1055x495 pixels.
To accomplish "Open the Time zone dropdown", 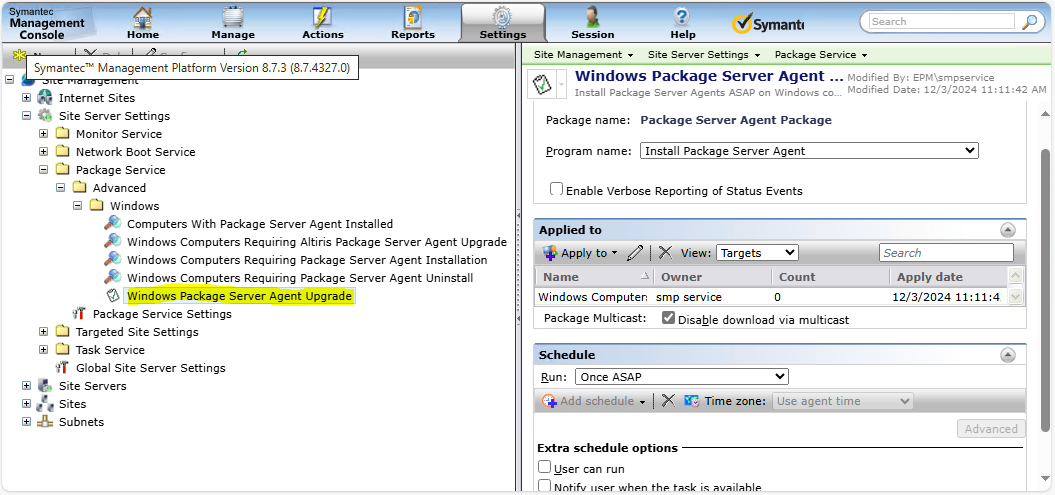I will [x=842, y=401].
